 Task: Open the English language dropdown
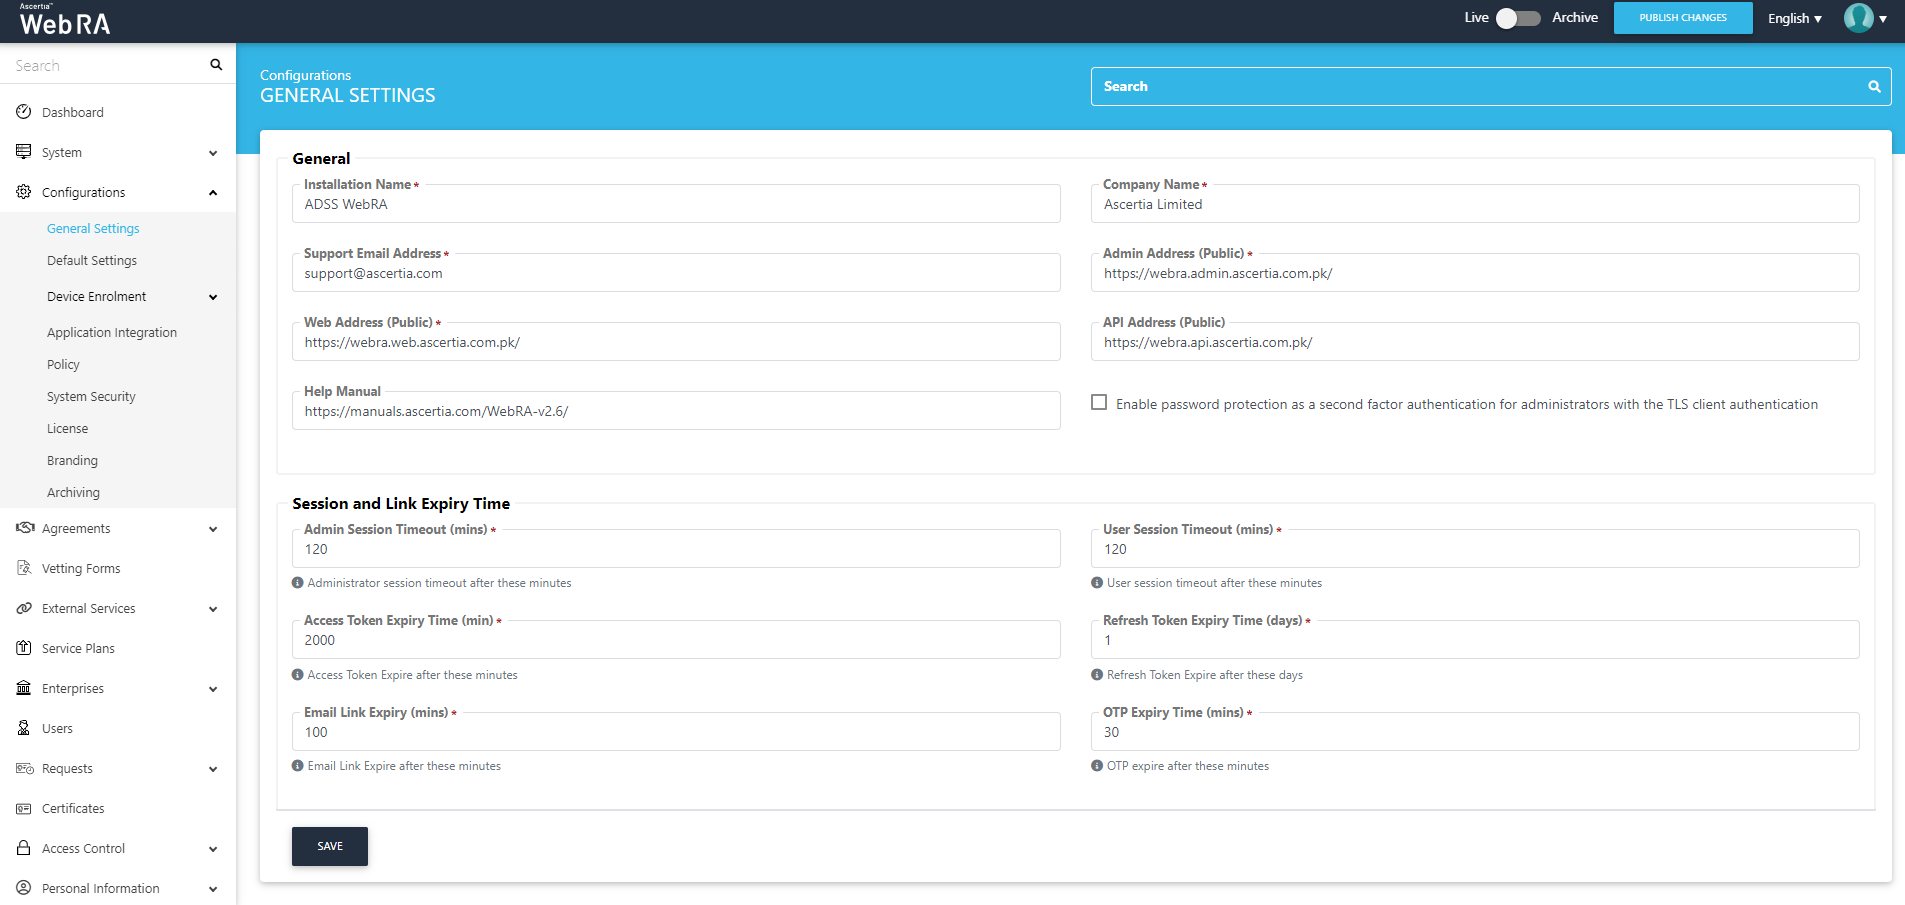click(x=1795, y=18)
